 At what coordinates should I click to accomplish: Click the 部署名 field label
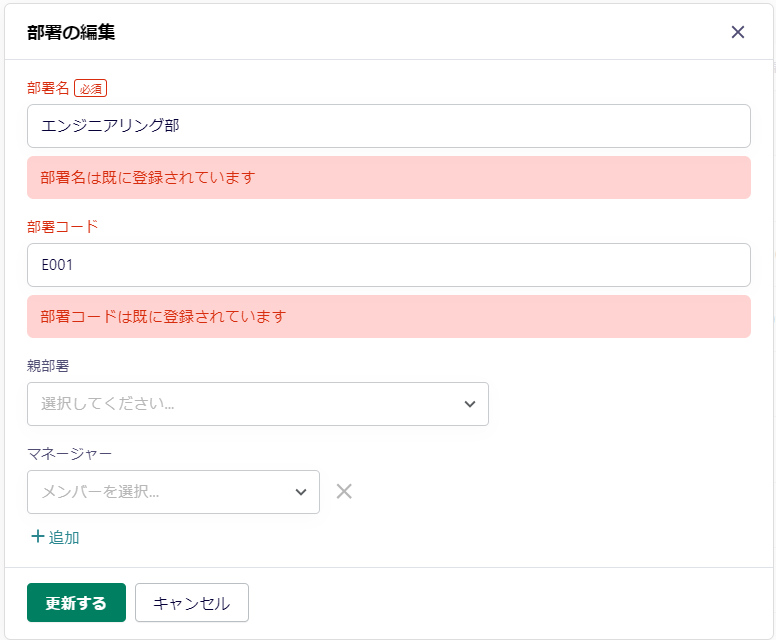pyautogui.click(x=48, y=88)
